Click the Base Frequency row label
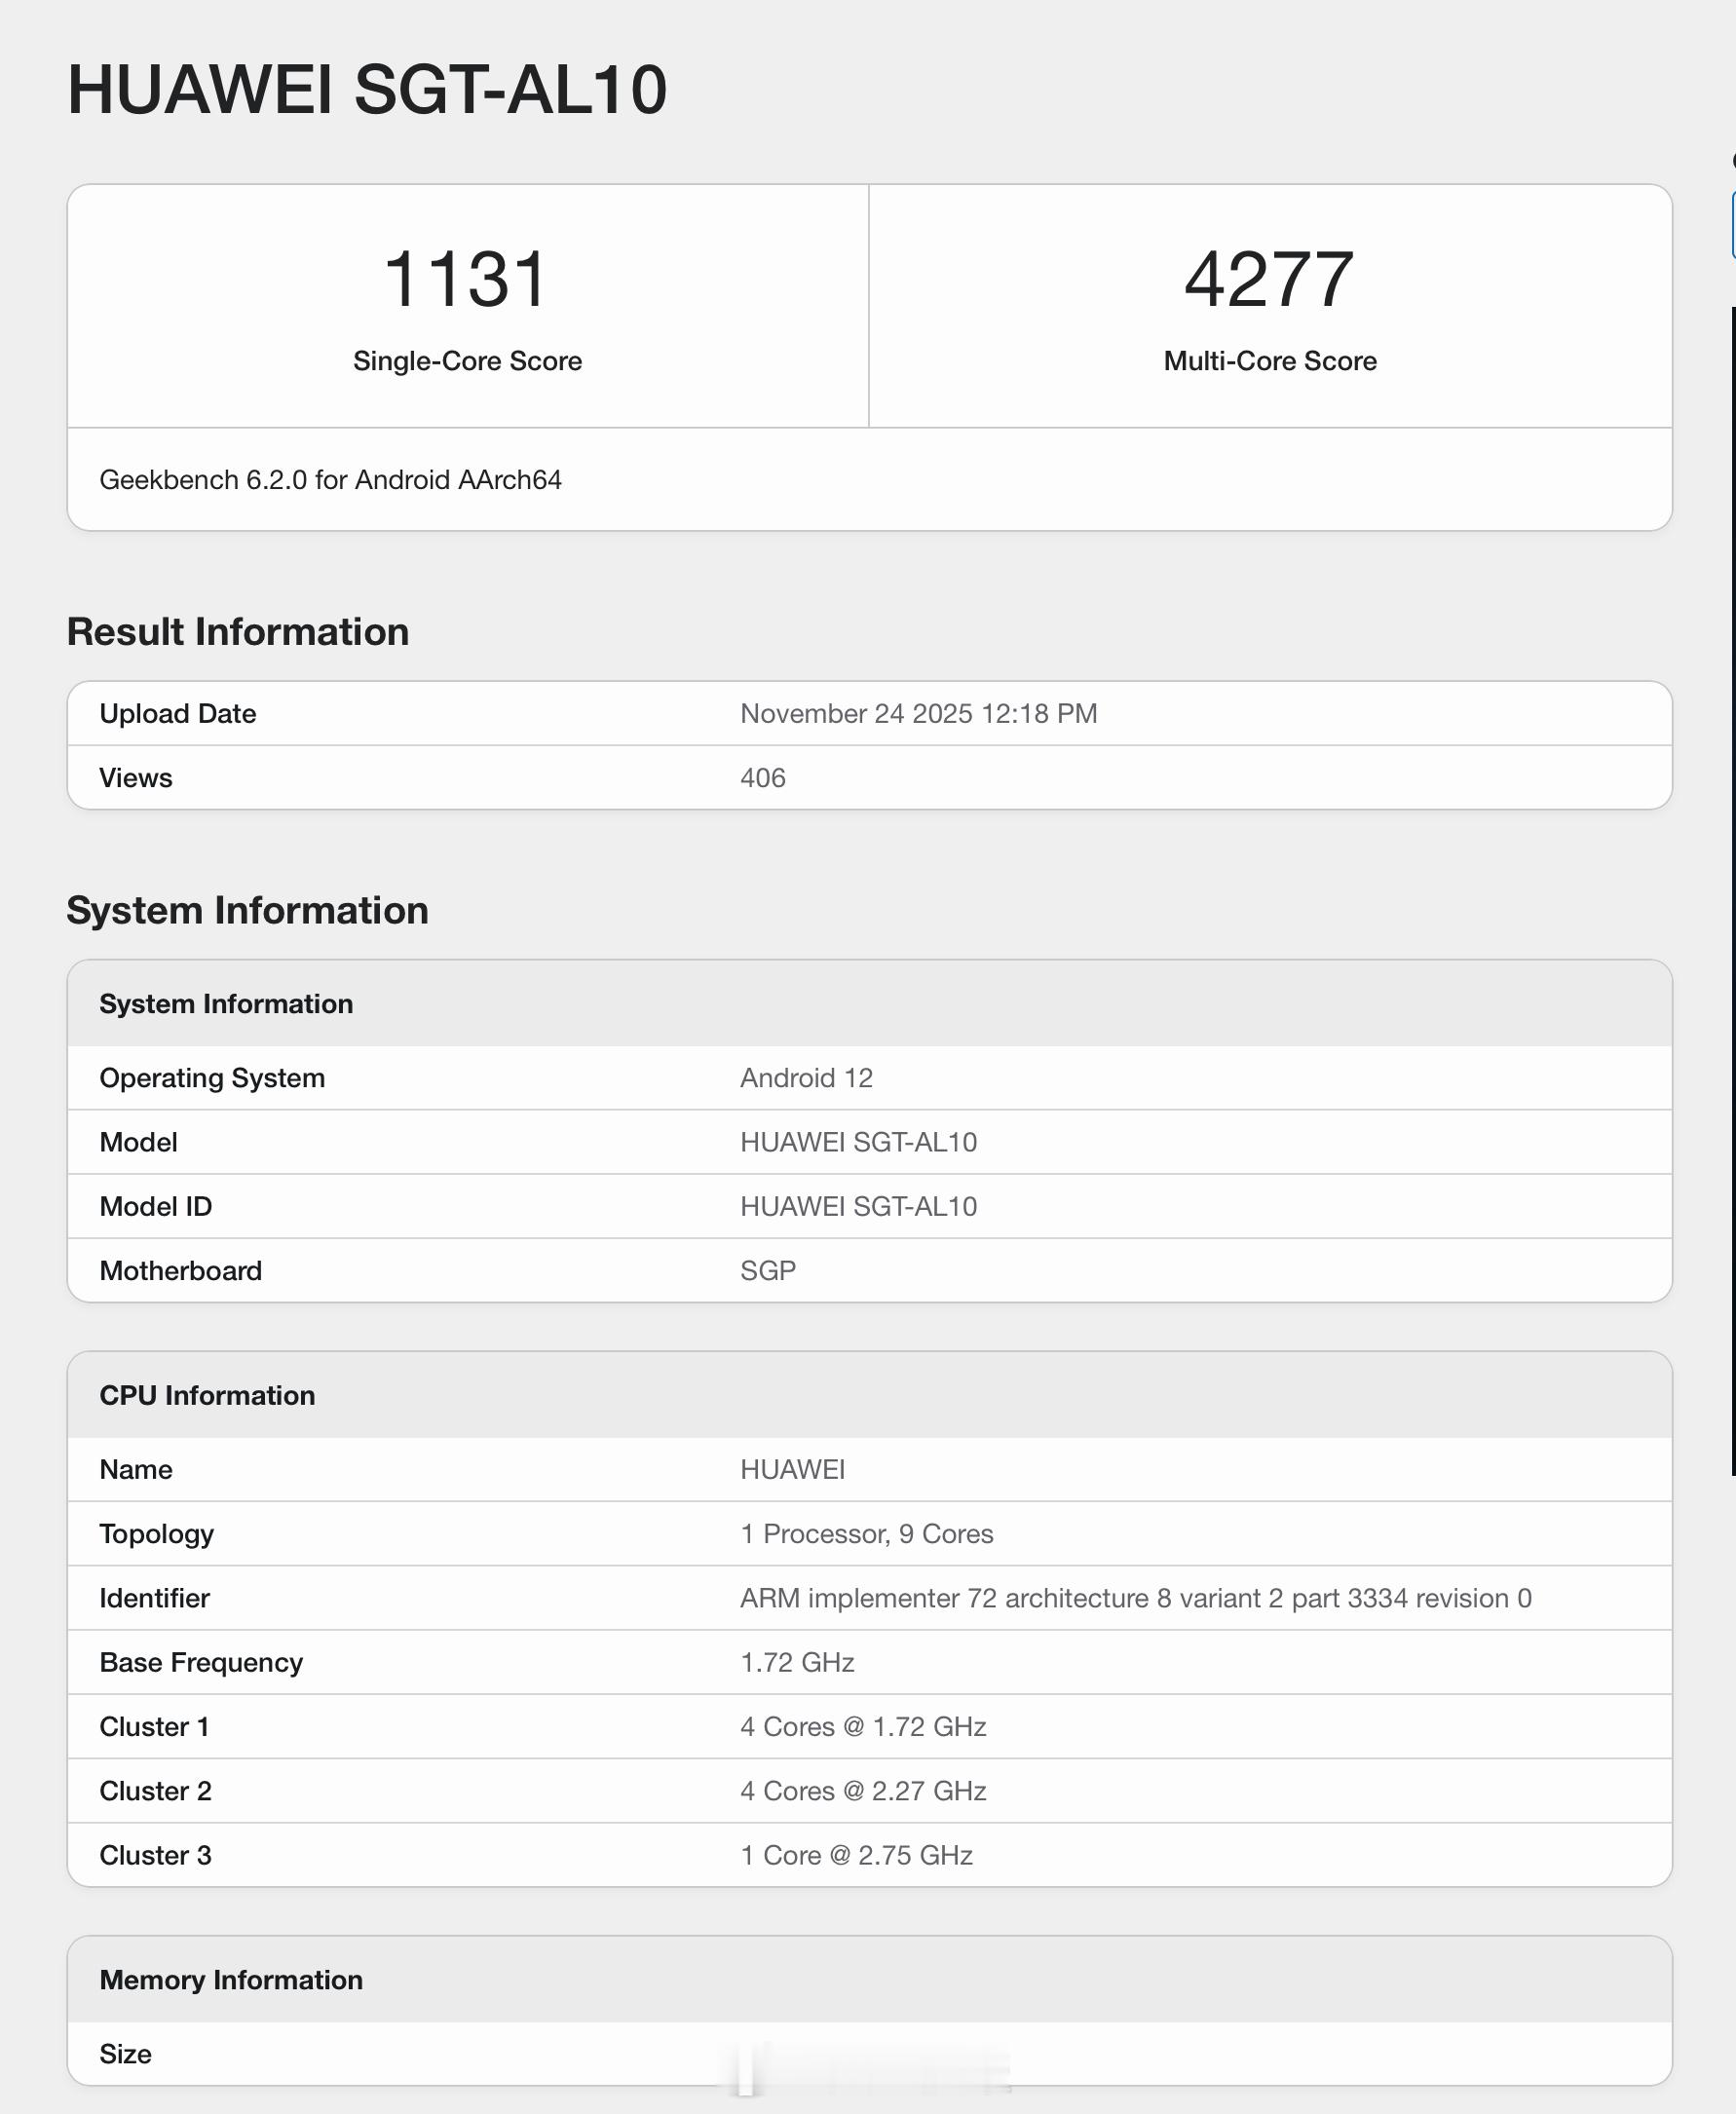This screenshot has width=1736, height=2114. coord(201,1663)
